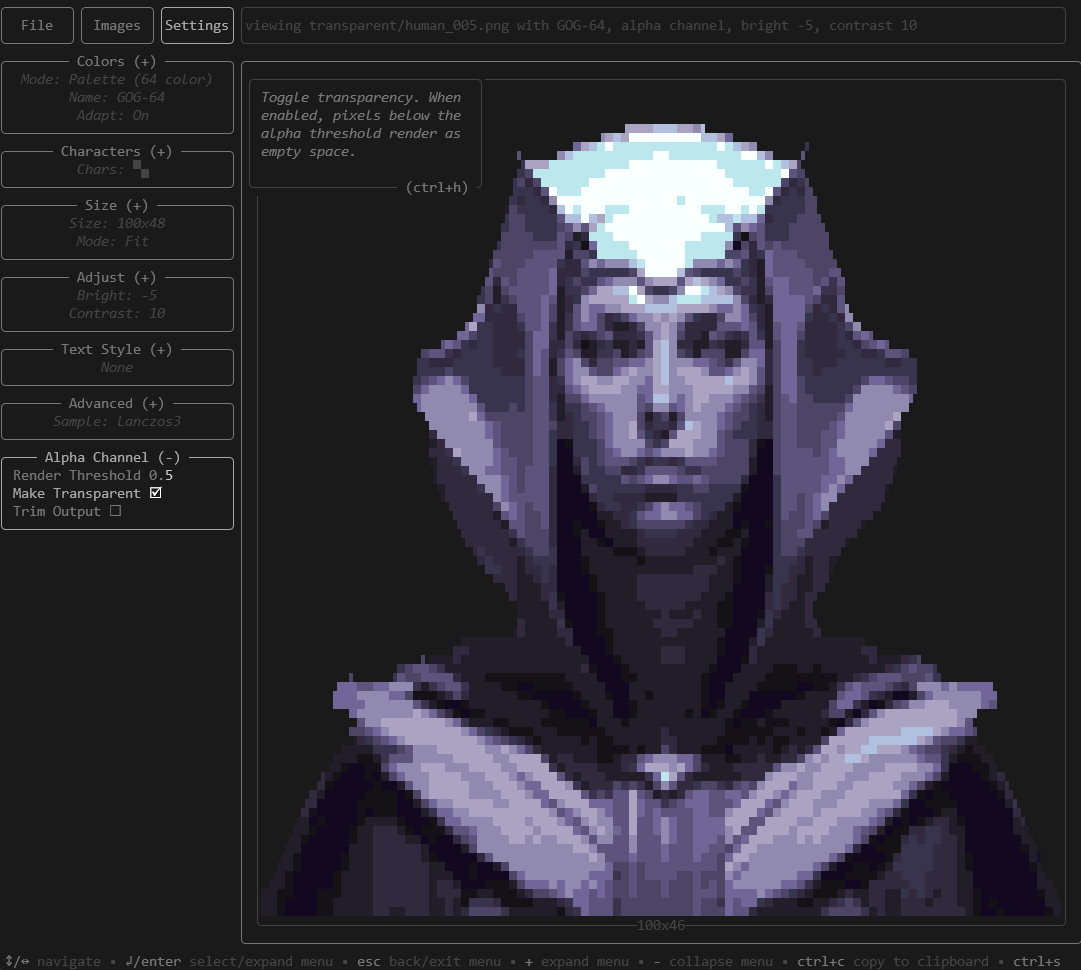Expand the Advanced section
Image resolution: width=1081 pixels, height=970 pixels.
click(x=116, y=403)
